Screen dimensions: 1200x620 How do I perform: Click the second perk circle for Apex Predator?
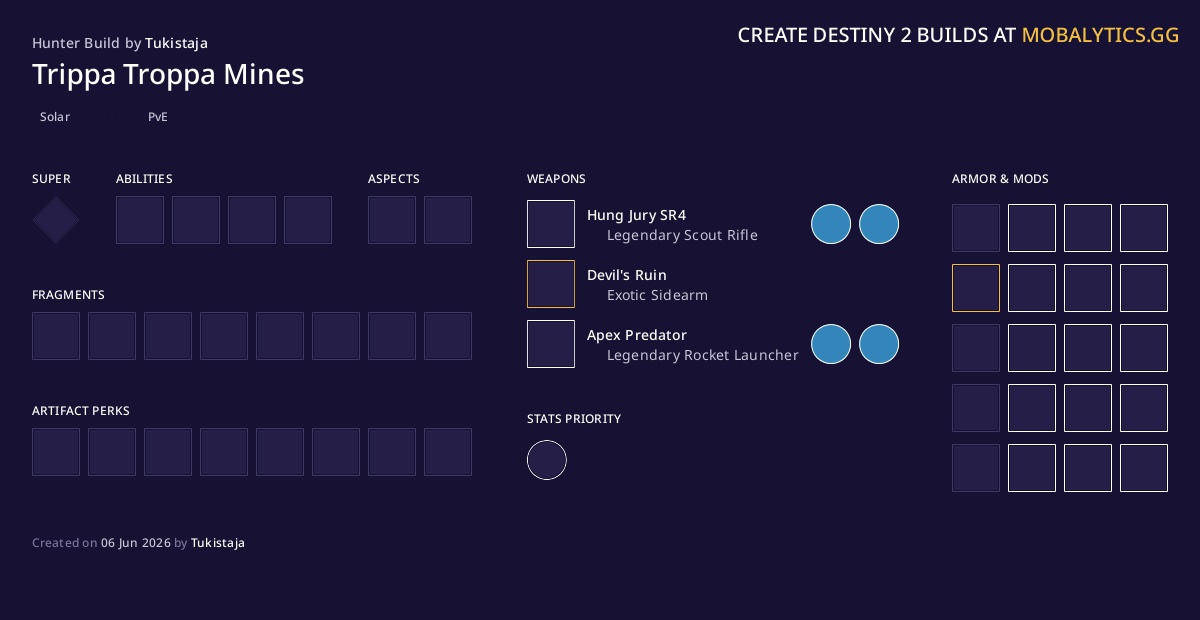point(879,344)
